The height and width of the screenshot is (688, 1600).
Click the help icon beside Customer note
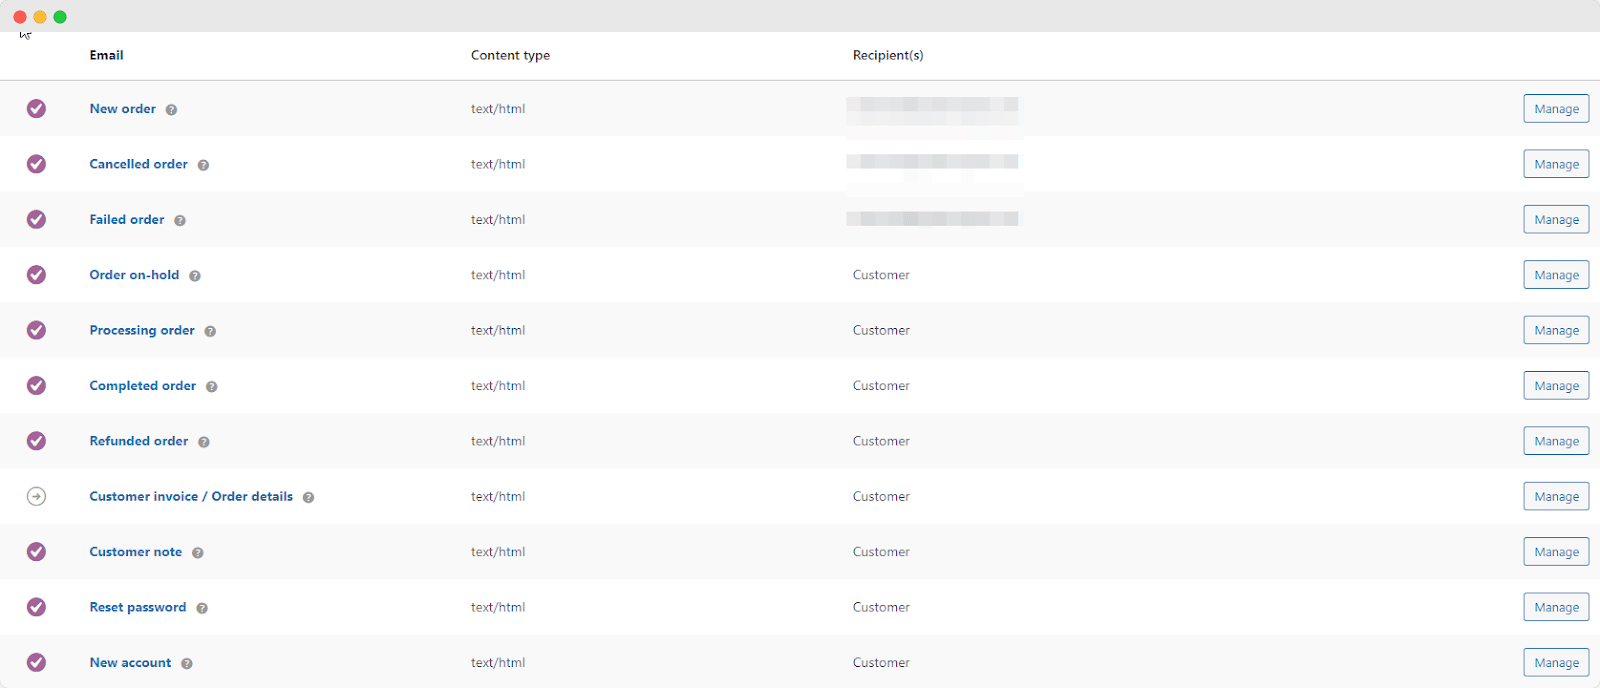tap(198, 553)
